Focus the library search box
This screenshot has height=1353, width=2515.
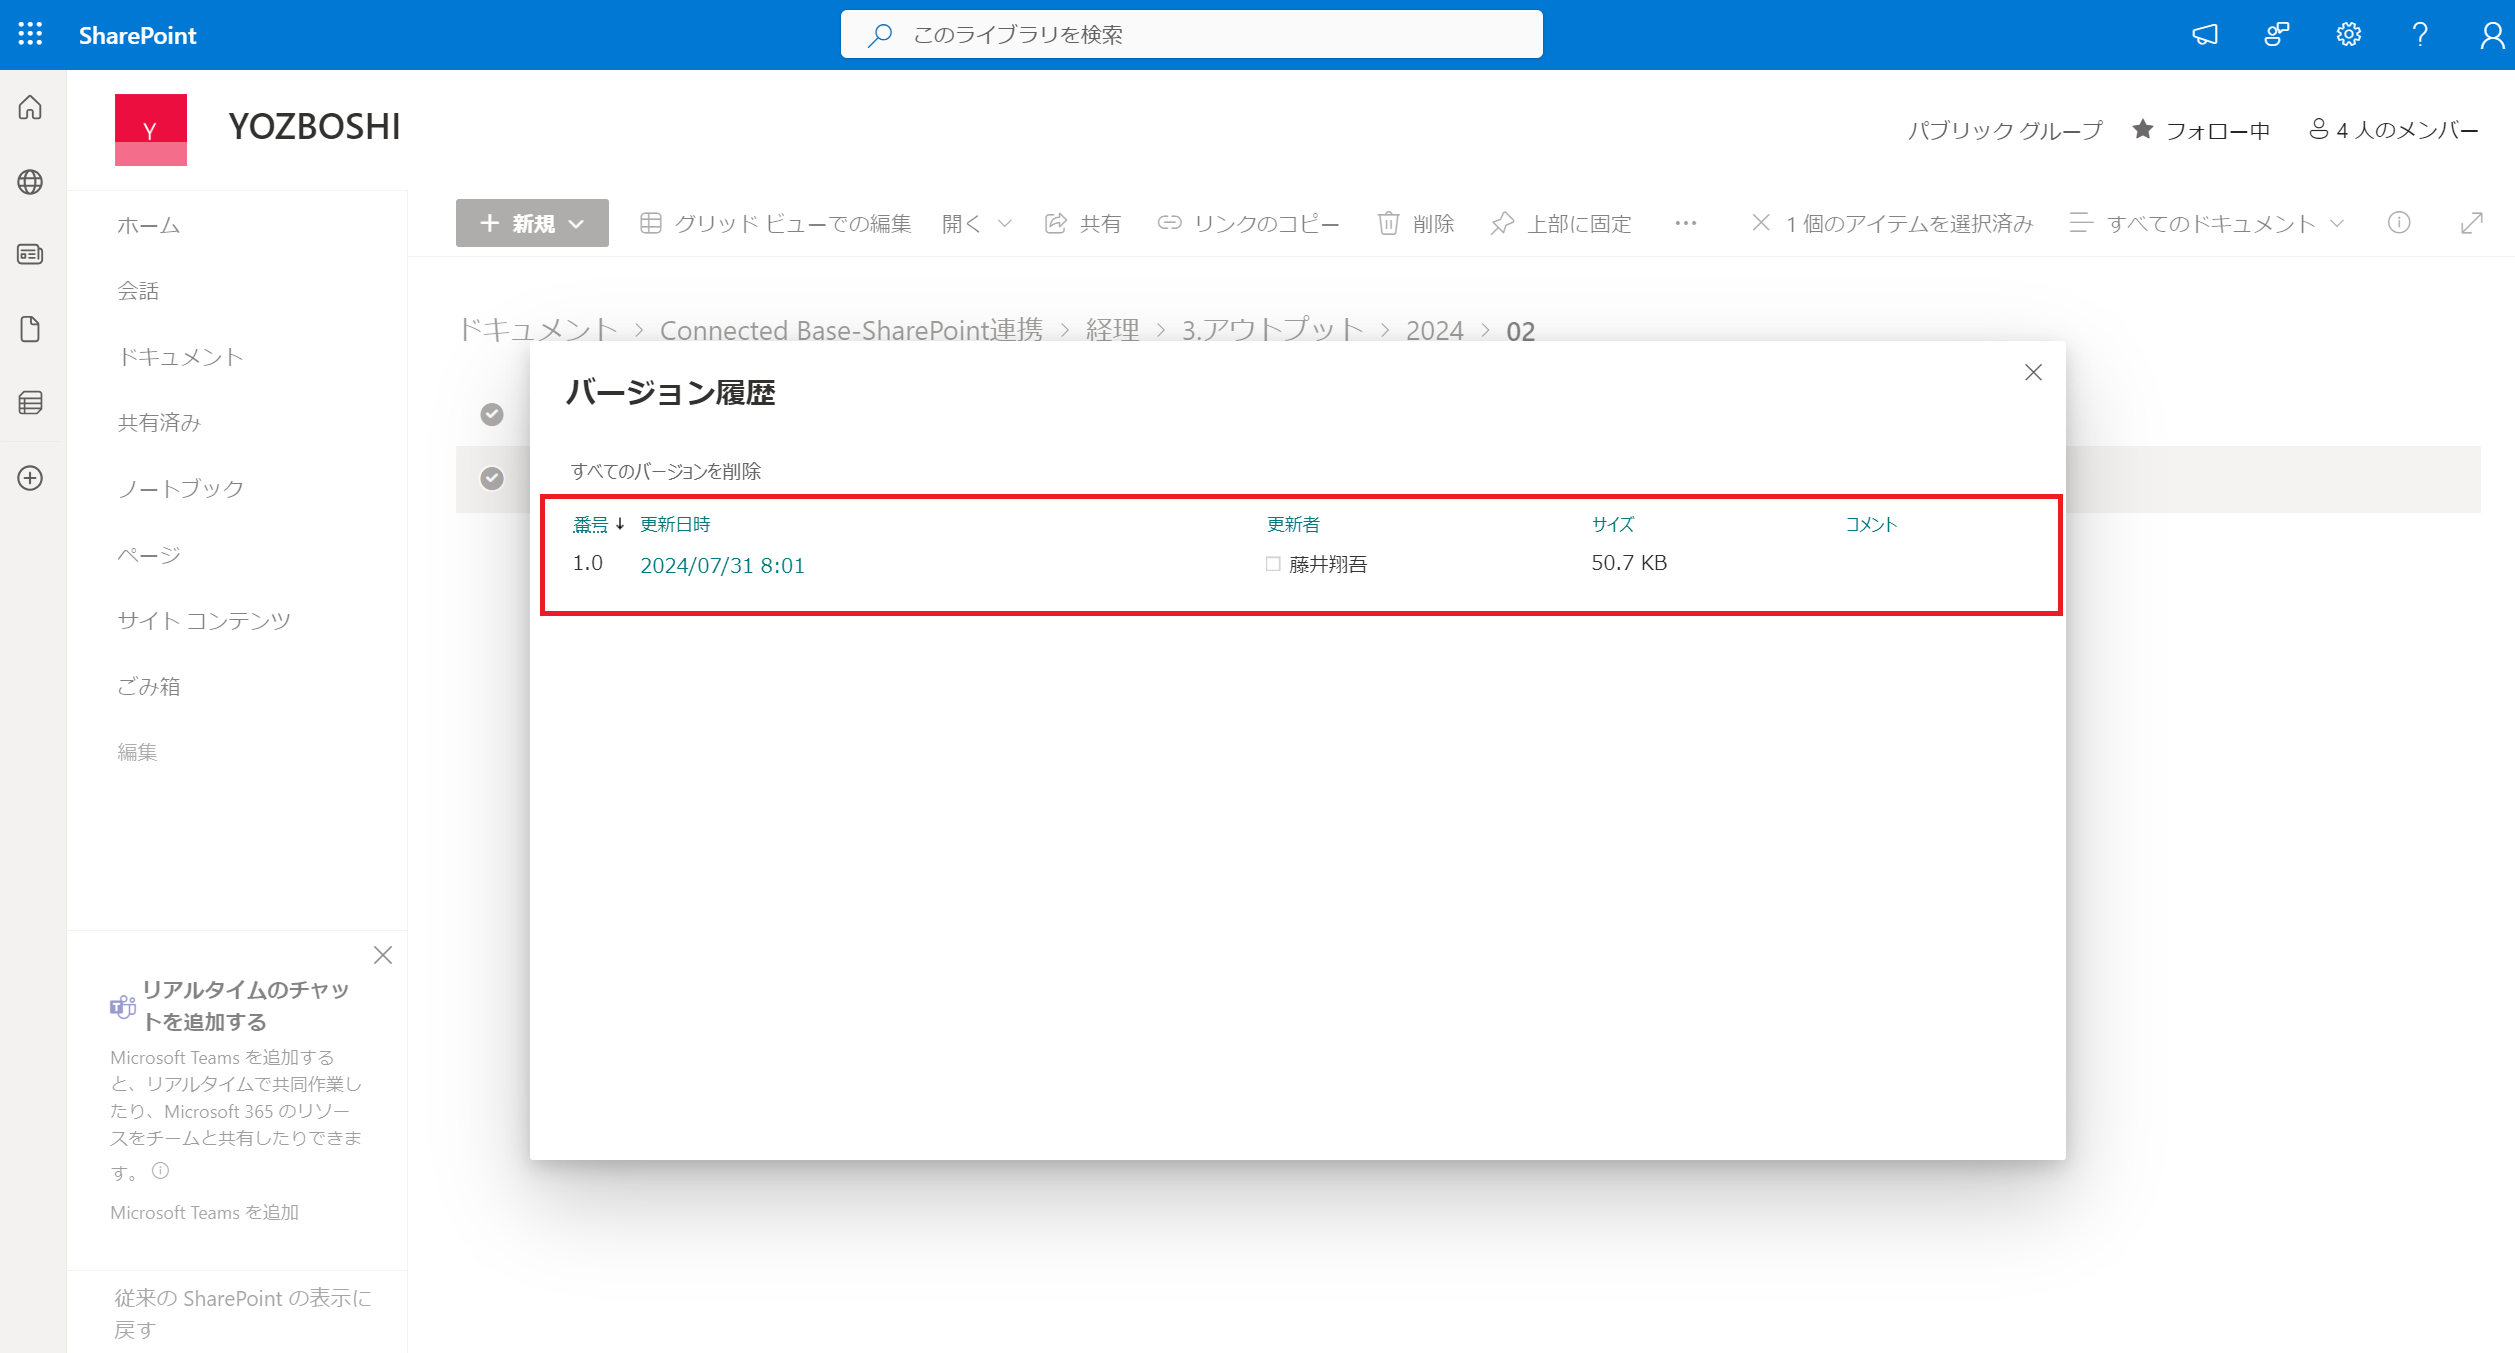click(x=1191, y=34)
